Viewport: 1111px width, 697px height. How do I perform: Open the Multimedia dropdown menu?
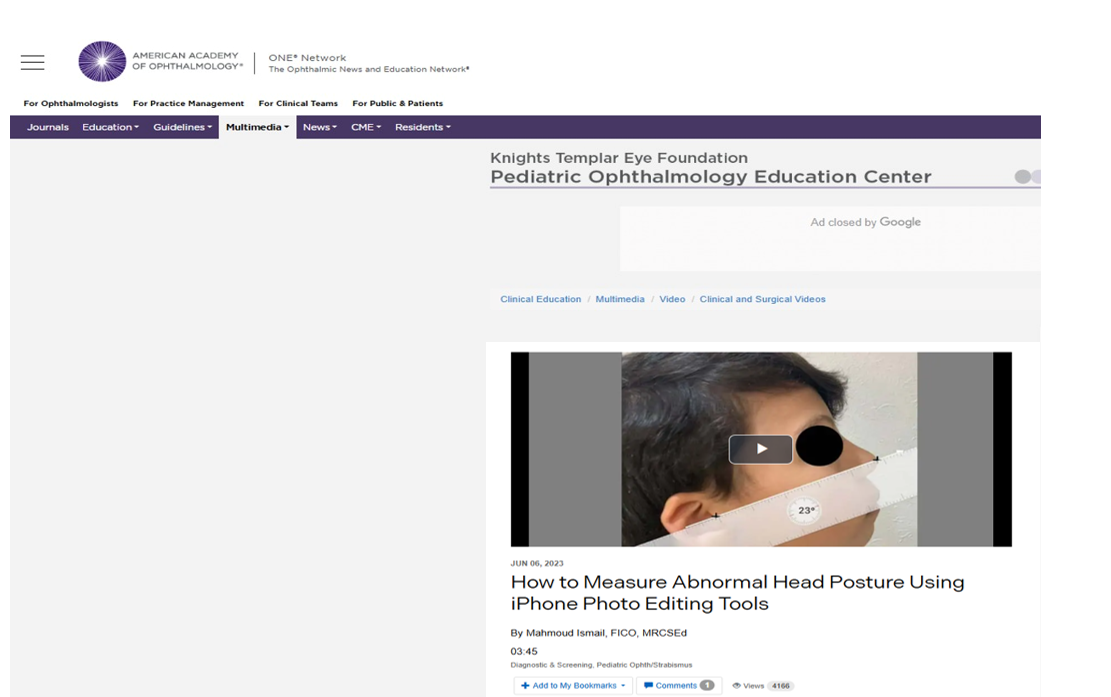click(257, 128)
